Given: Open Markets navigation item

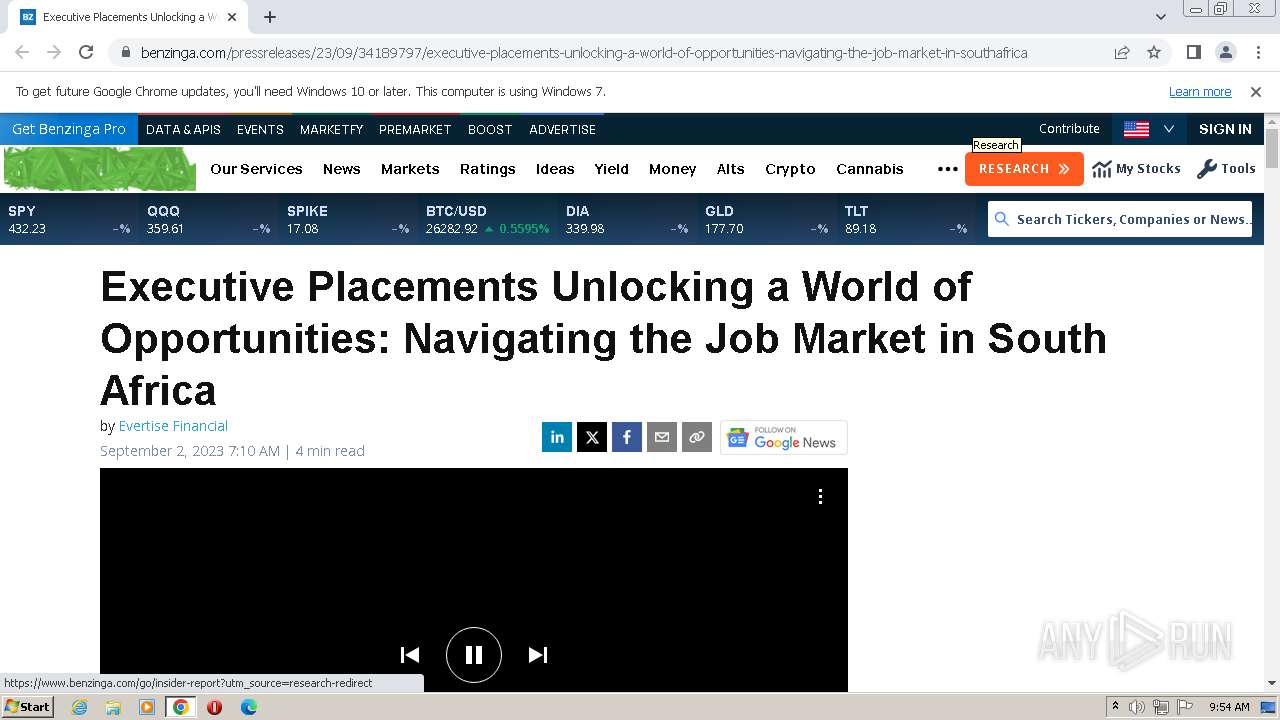Looking at the screenshot, I should coord(410,169).
